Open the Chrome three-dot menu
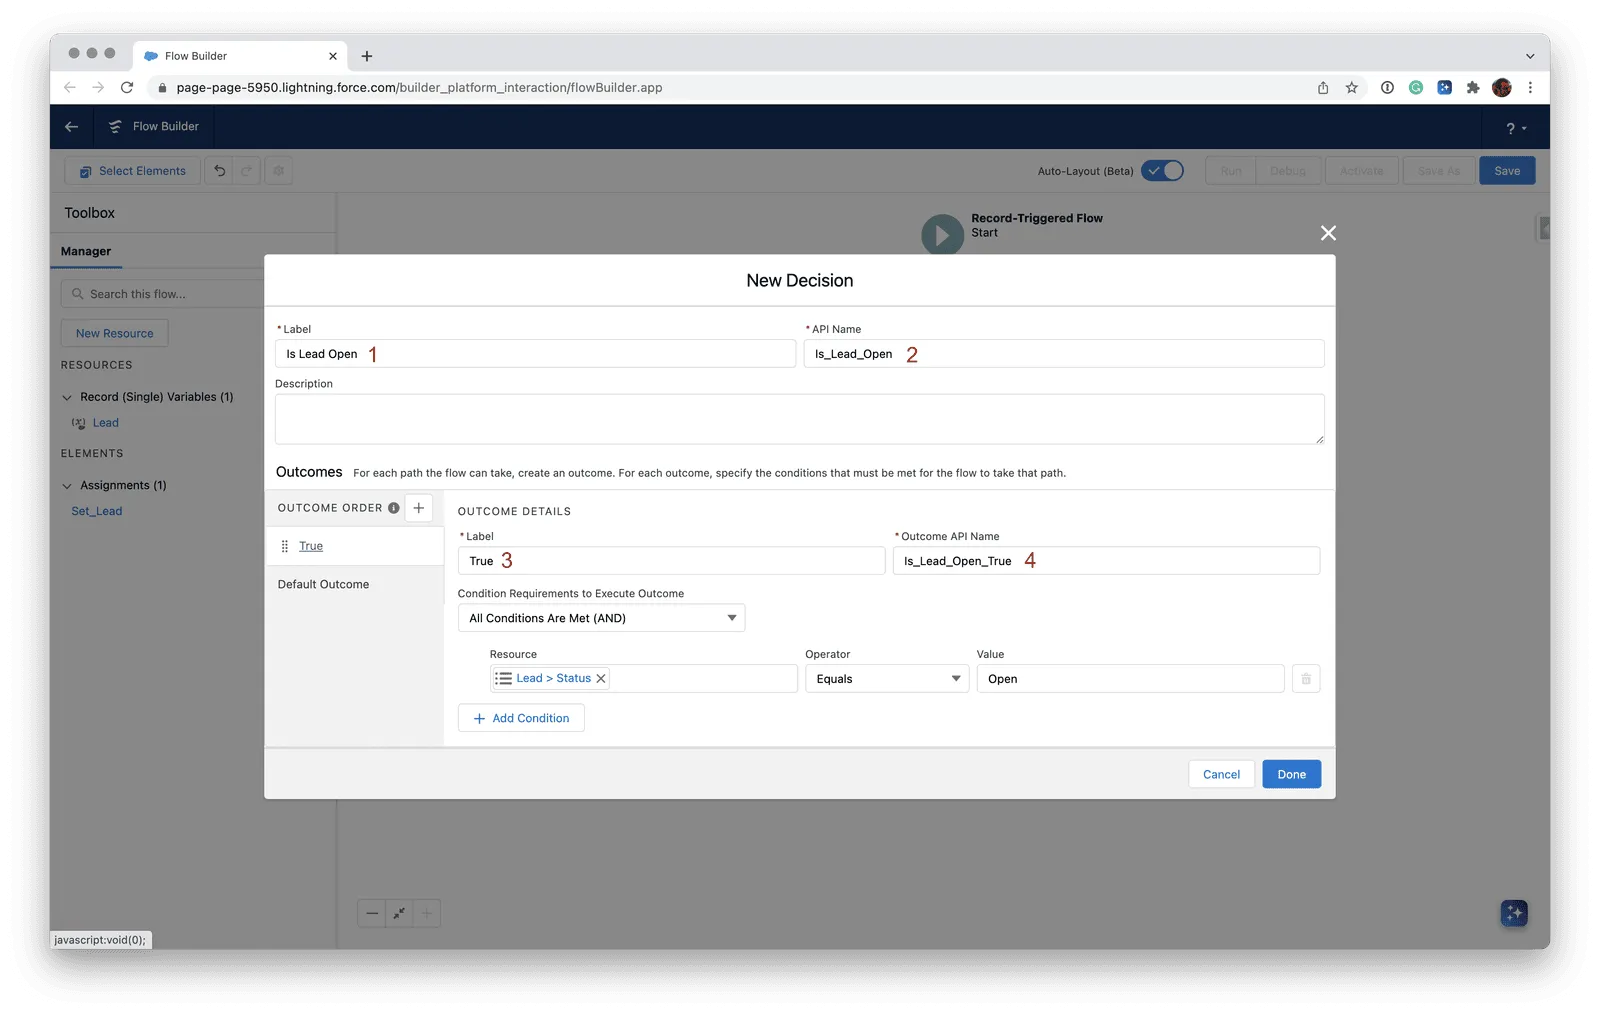The width and height of the screenshot is (1600, 1015). (1530, 88)
